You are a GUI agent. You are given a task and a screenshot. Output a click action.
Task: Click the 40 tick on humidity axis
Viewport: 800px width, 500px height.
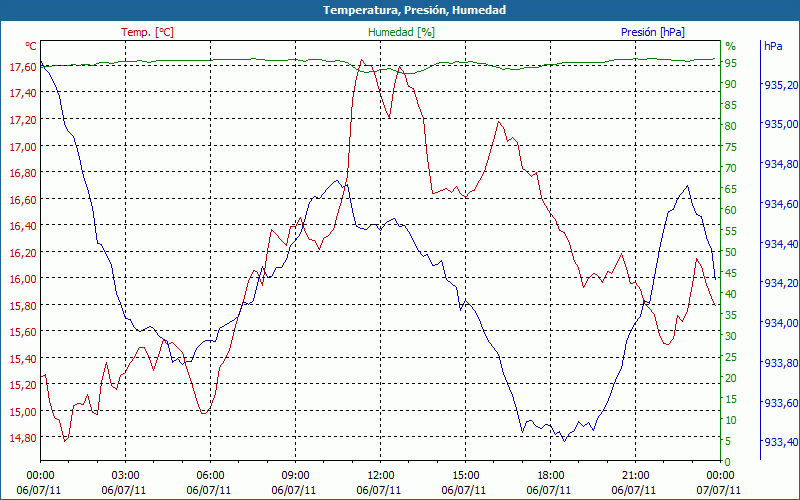click(731, 294)
